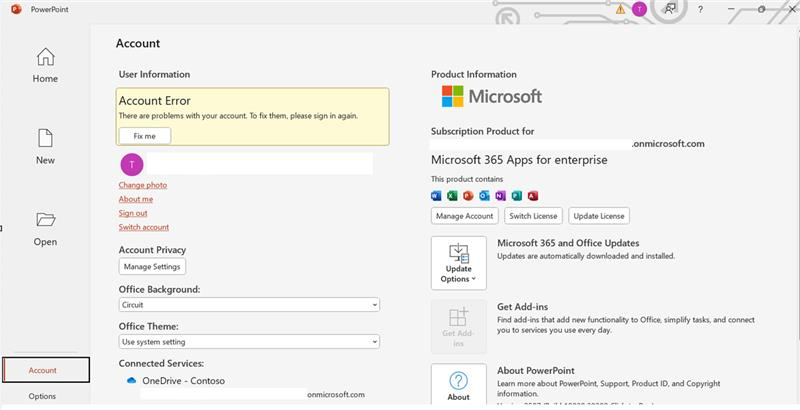The height and width of the screenshot is (410, 800).
Task: Click the greyed Get Add-ins button
Action: (x=459, y=327)
